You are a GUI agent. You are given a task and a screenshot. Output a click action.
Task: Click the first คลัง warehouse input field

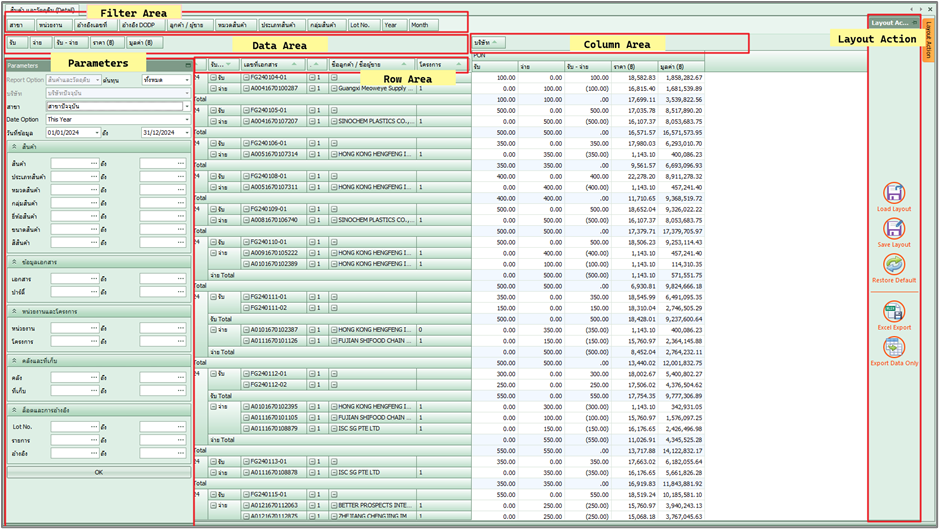pos(73,377)
